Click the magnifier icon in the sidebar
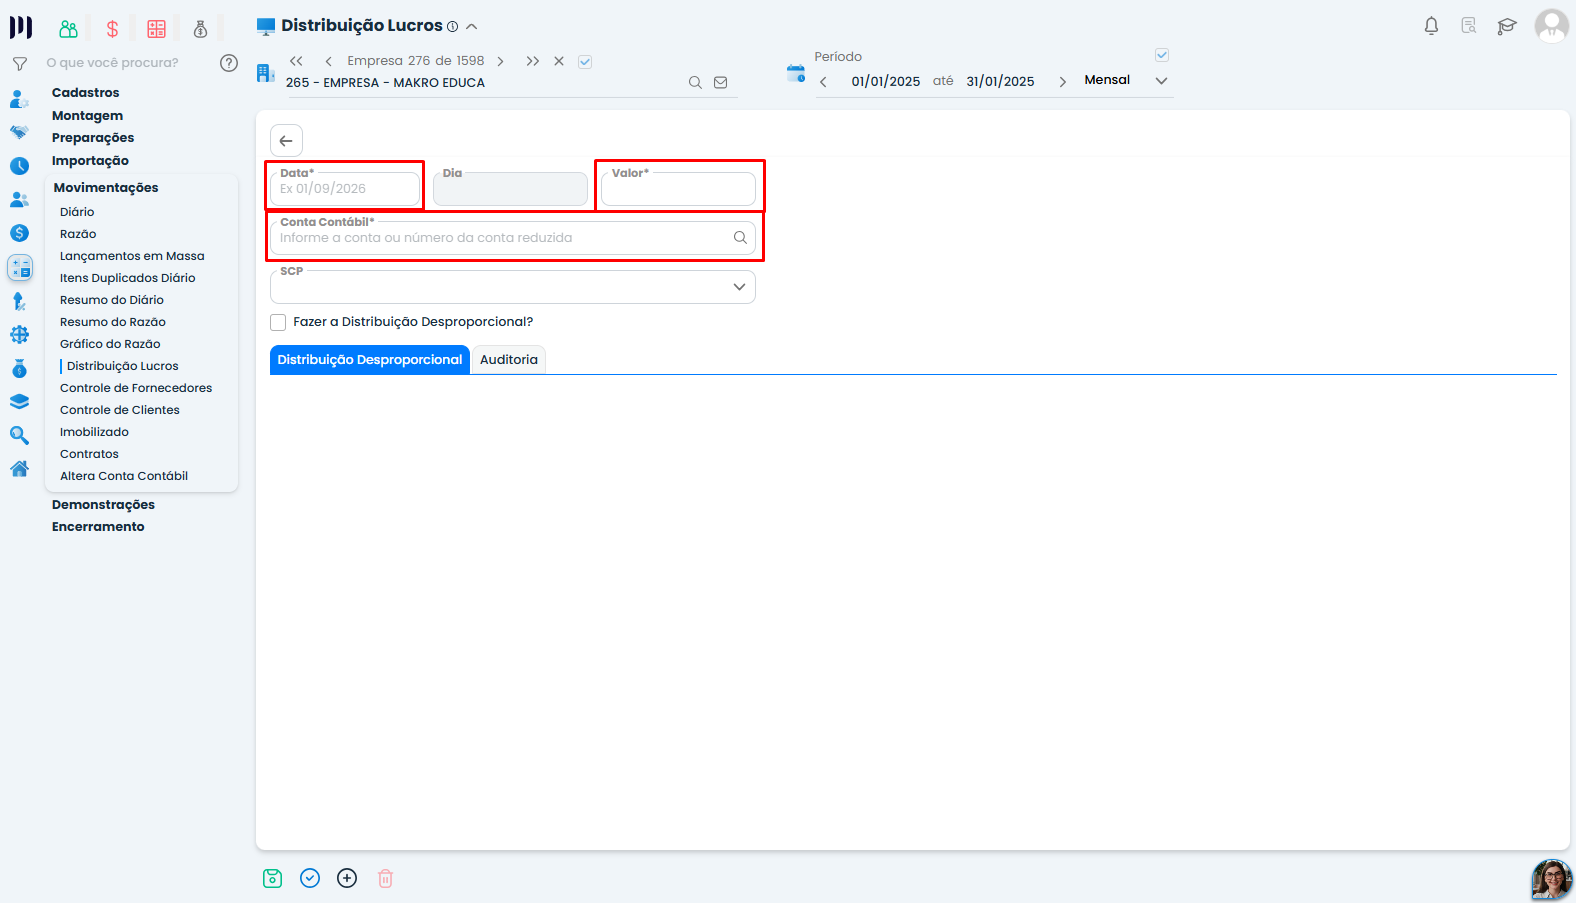Viewport: 1576px width, 903px height. pos(19,435)
